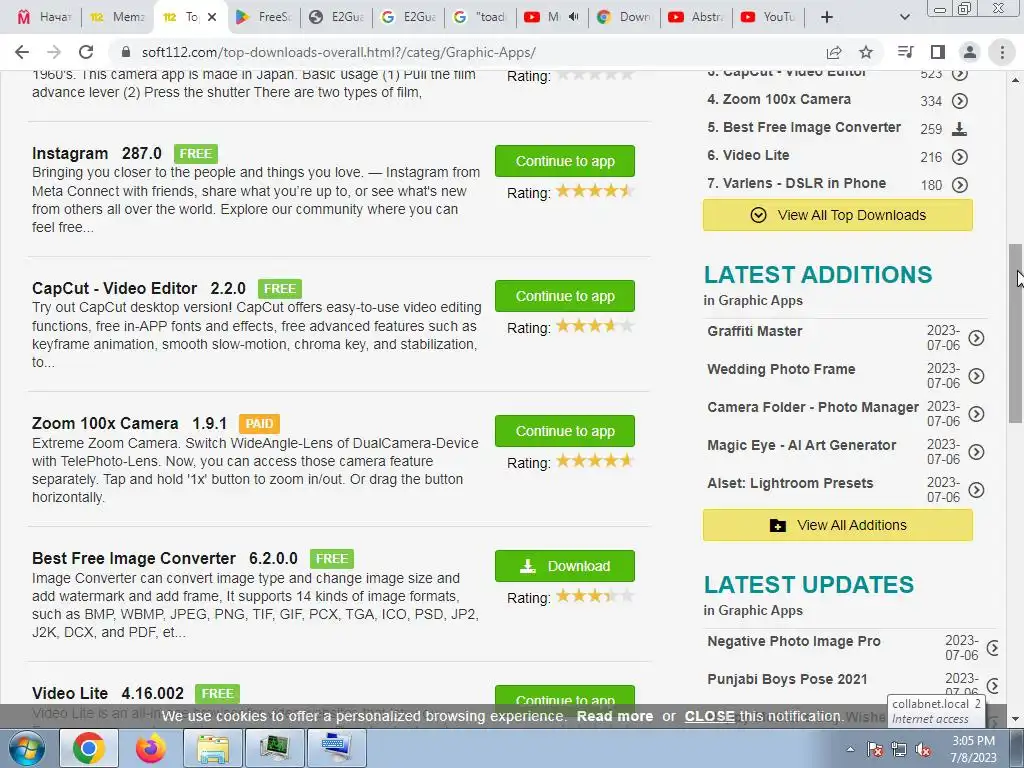Switch to the "toad" Google search tab
1024x768 pixels.
pyautogui.click(x=479, y=17)
